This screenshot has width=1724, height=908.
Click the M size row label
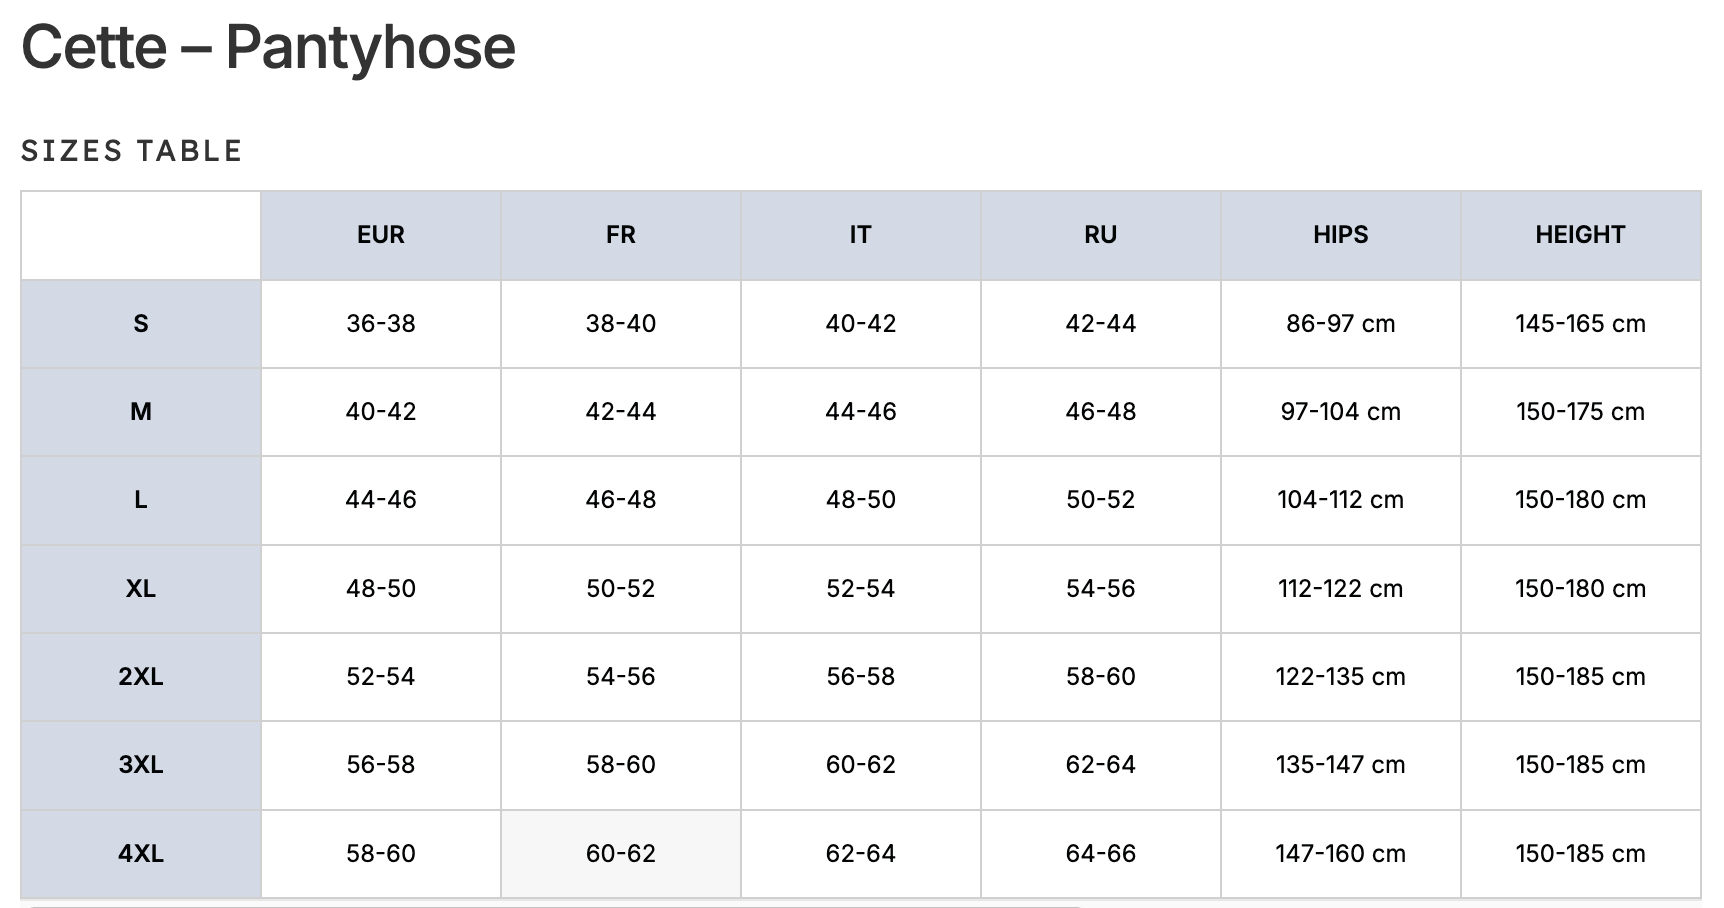coord(141,412)
